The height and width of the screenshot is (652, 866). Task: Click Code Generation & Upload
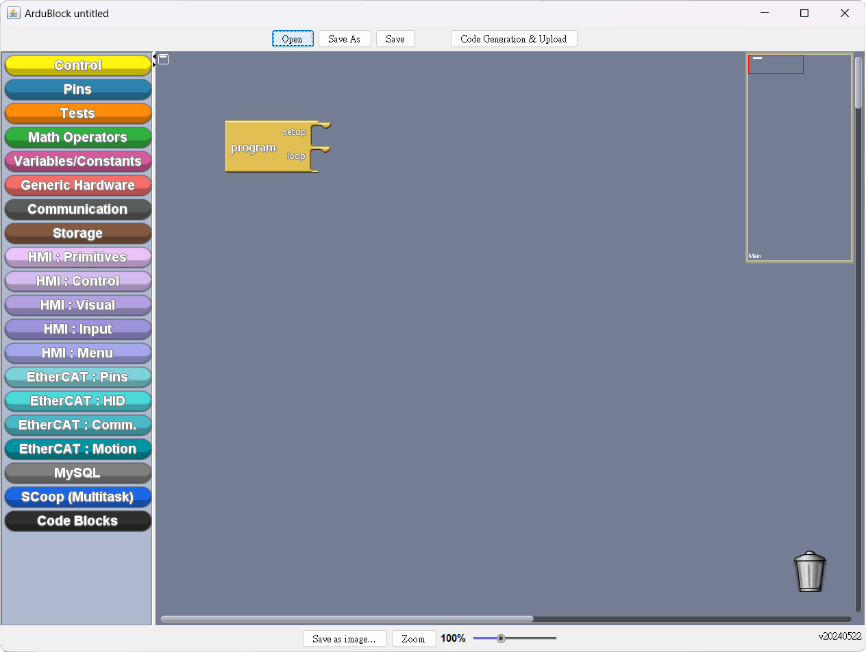pyautogui.click(x=513, y=39)
